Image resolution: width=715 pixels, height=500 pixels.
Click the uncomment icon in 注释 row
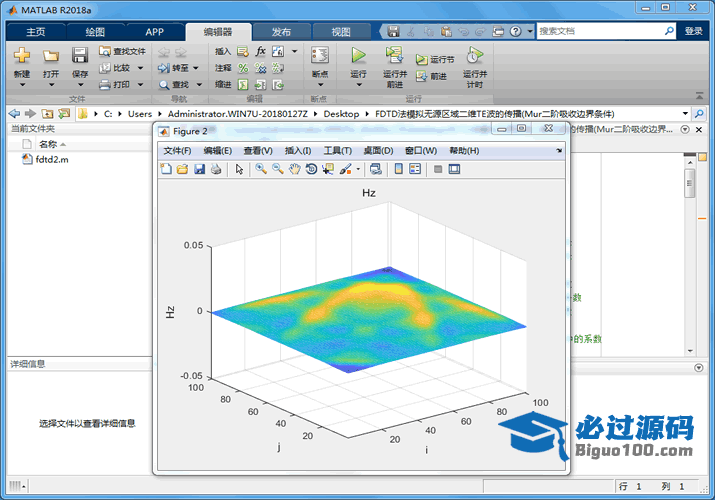pyautogui.click(x=260, y=68)
